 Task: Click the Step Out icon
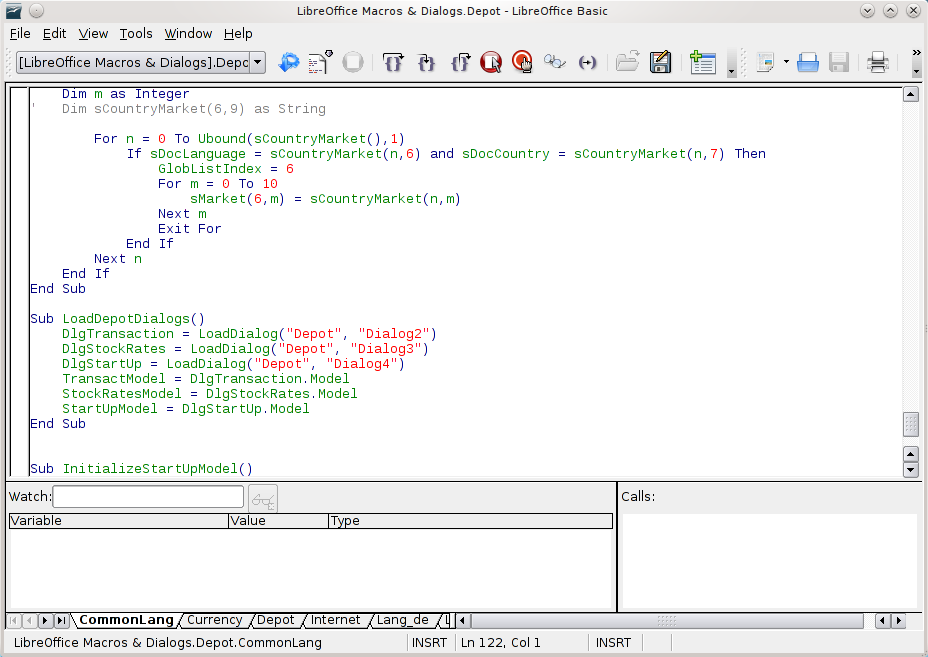[x=460, y=62]
